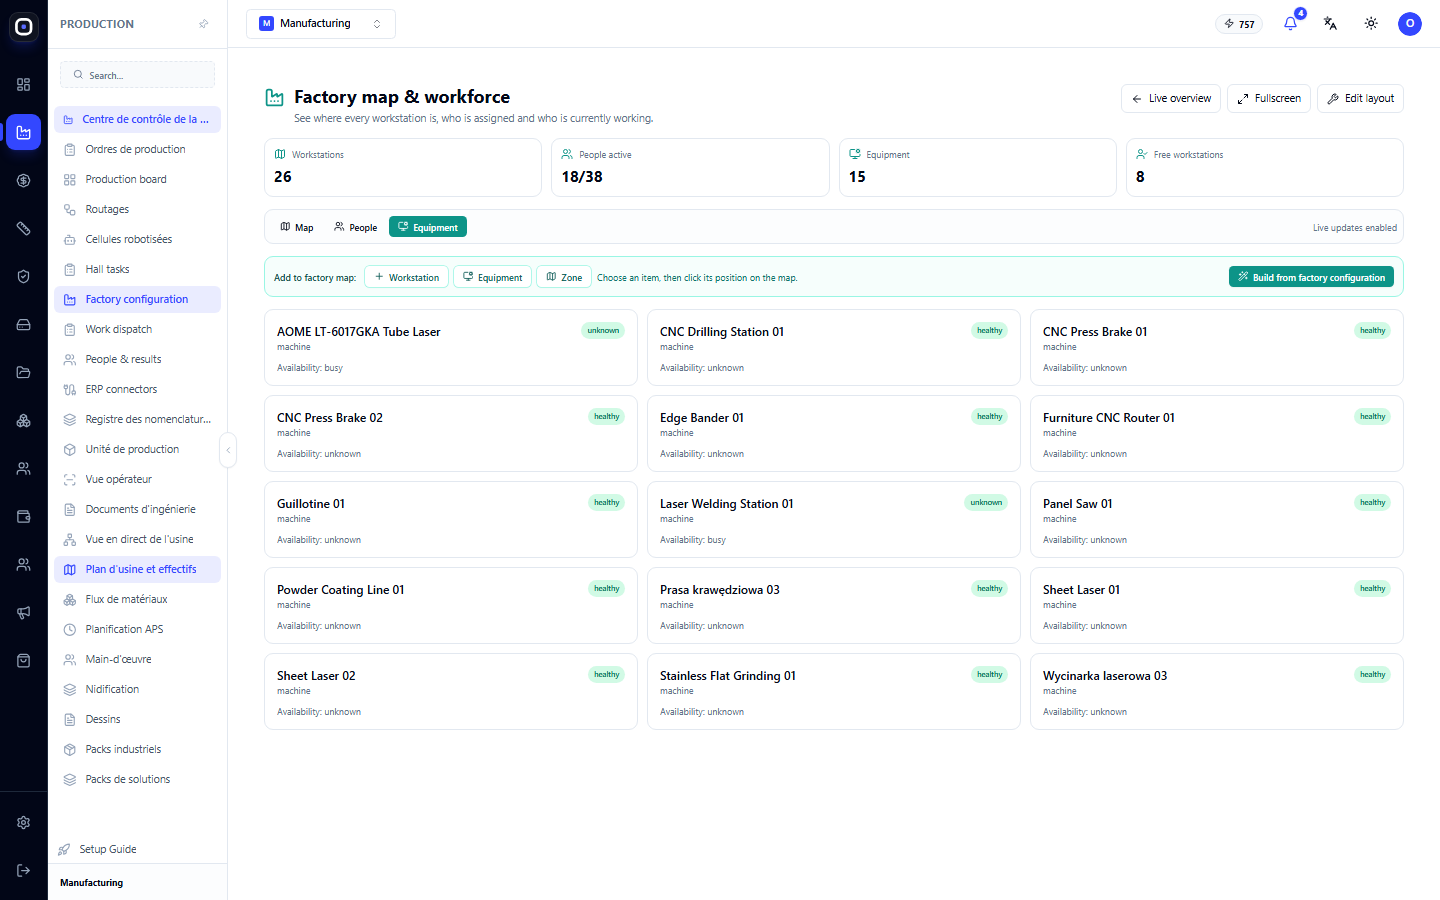Open Factory configuration in the sidebar

coord(138,299)
